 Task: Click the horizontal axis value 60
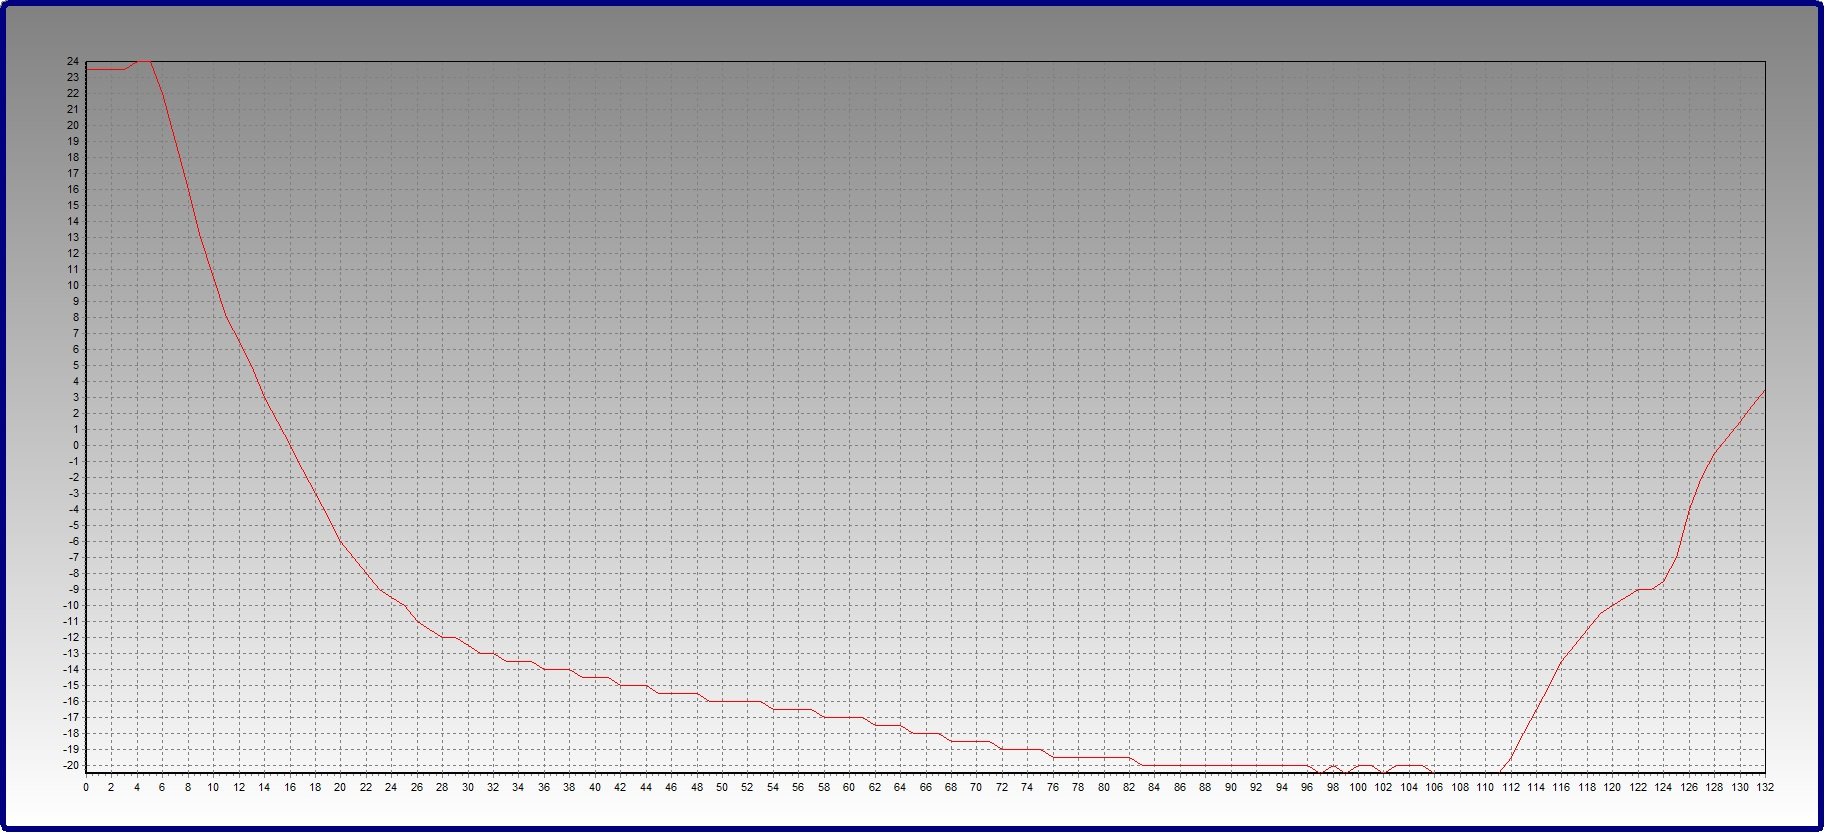(849, 788)
